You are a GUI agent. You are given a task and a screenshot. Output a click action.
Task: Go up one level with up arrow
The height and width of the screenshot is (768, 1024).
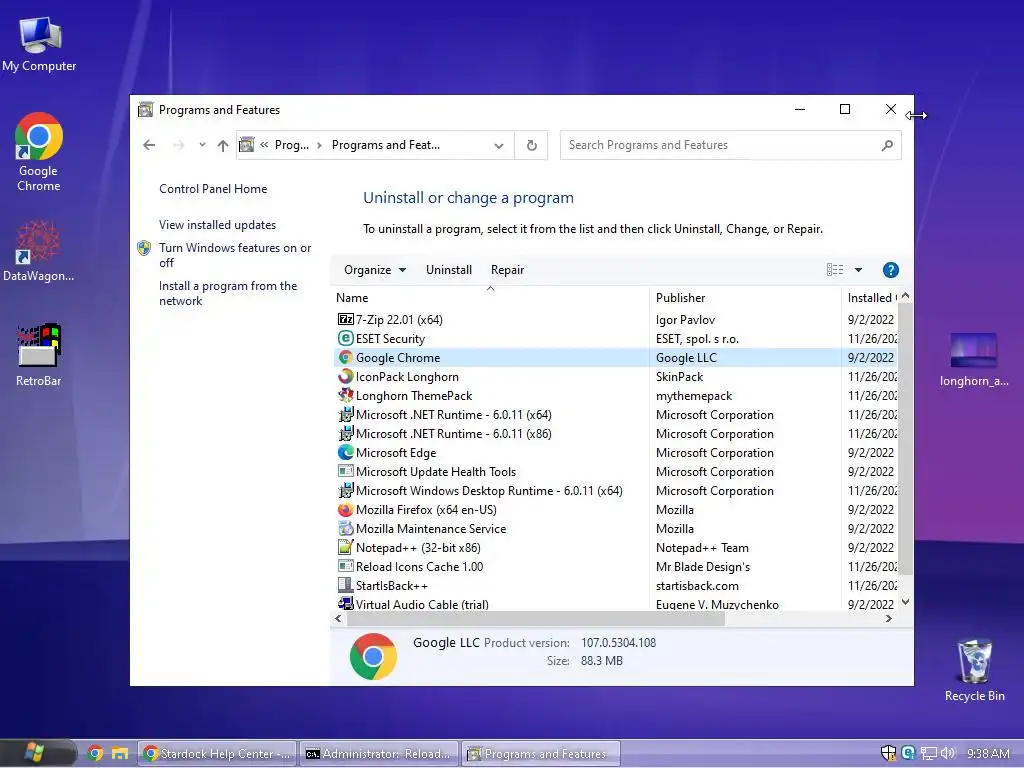223,145
